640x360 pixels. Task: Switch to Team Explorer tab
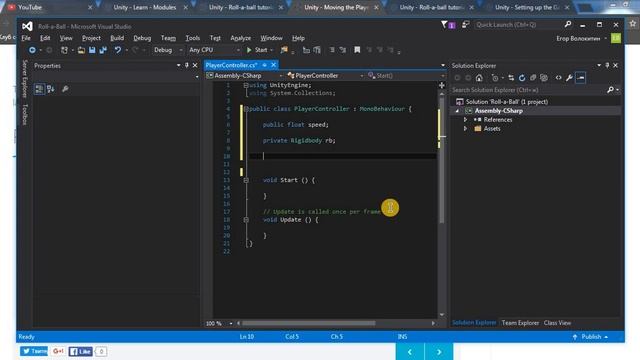(x=520, y=323)
